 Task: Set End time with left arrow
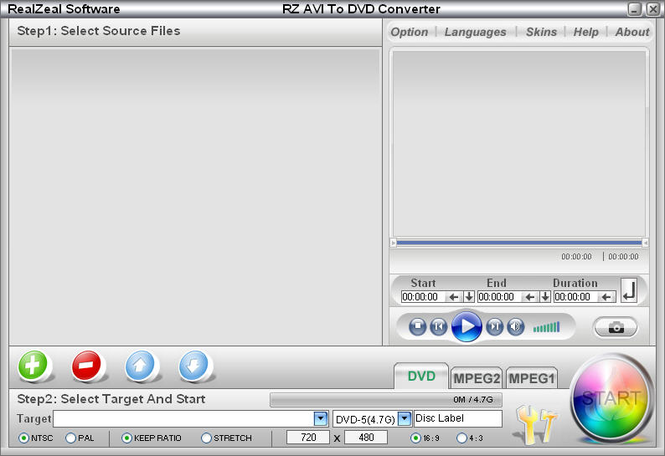pos(530,297)
